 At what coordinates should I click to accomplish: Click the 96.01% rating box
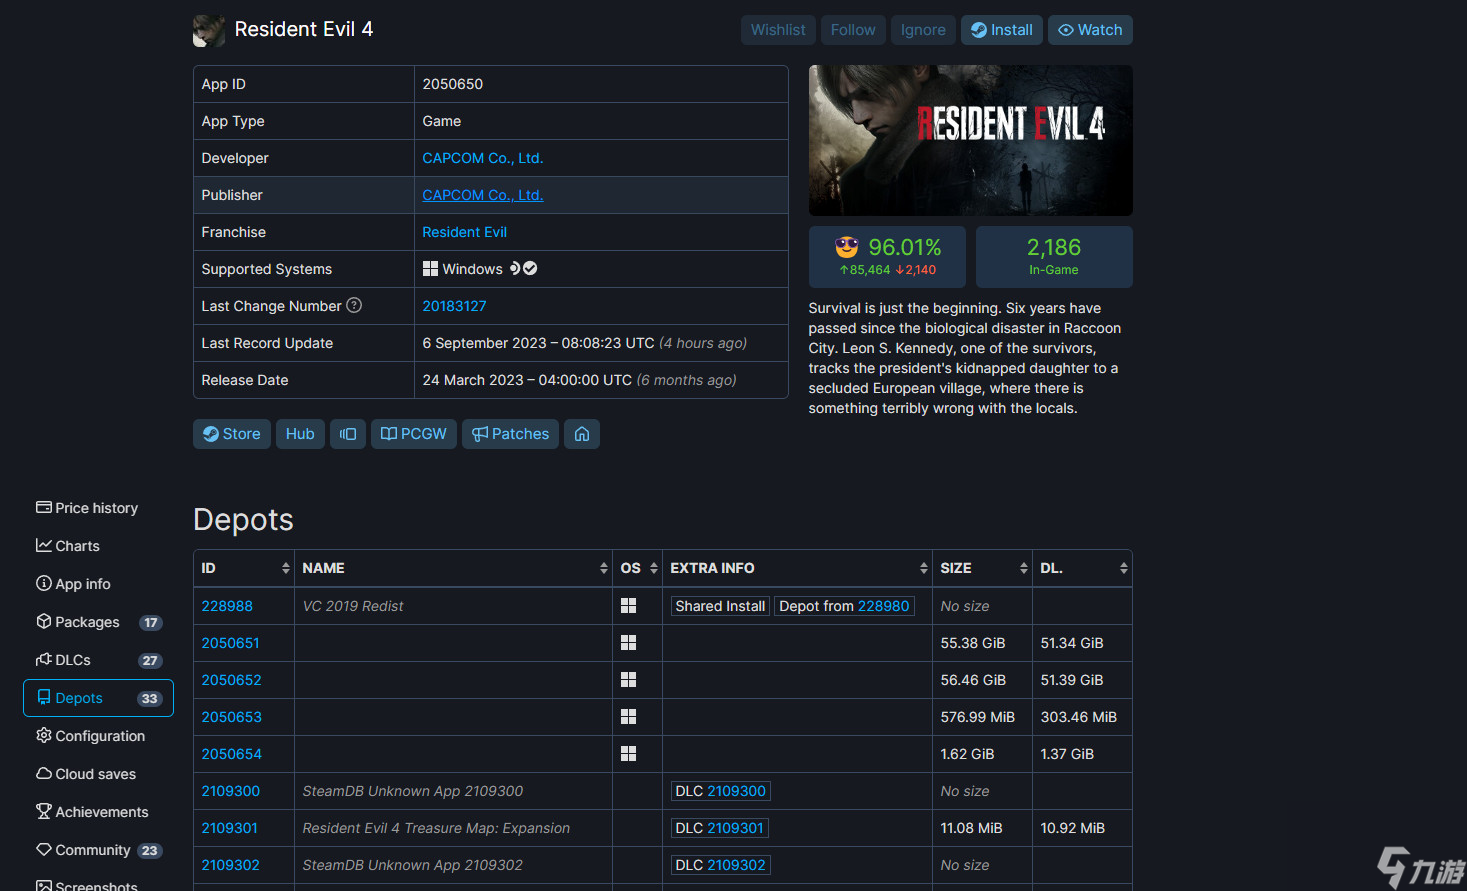pos(887,257)
